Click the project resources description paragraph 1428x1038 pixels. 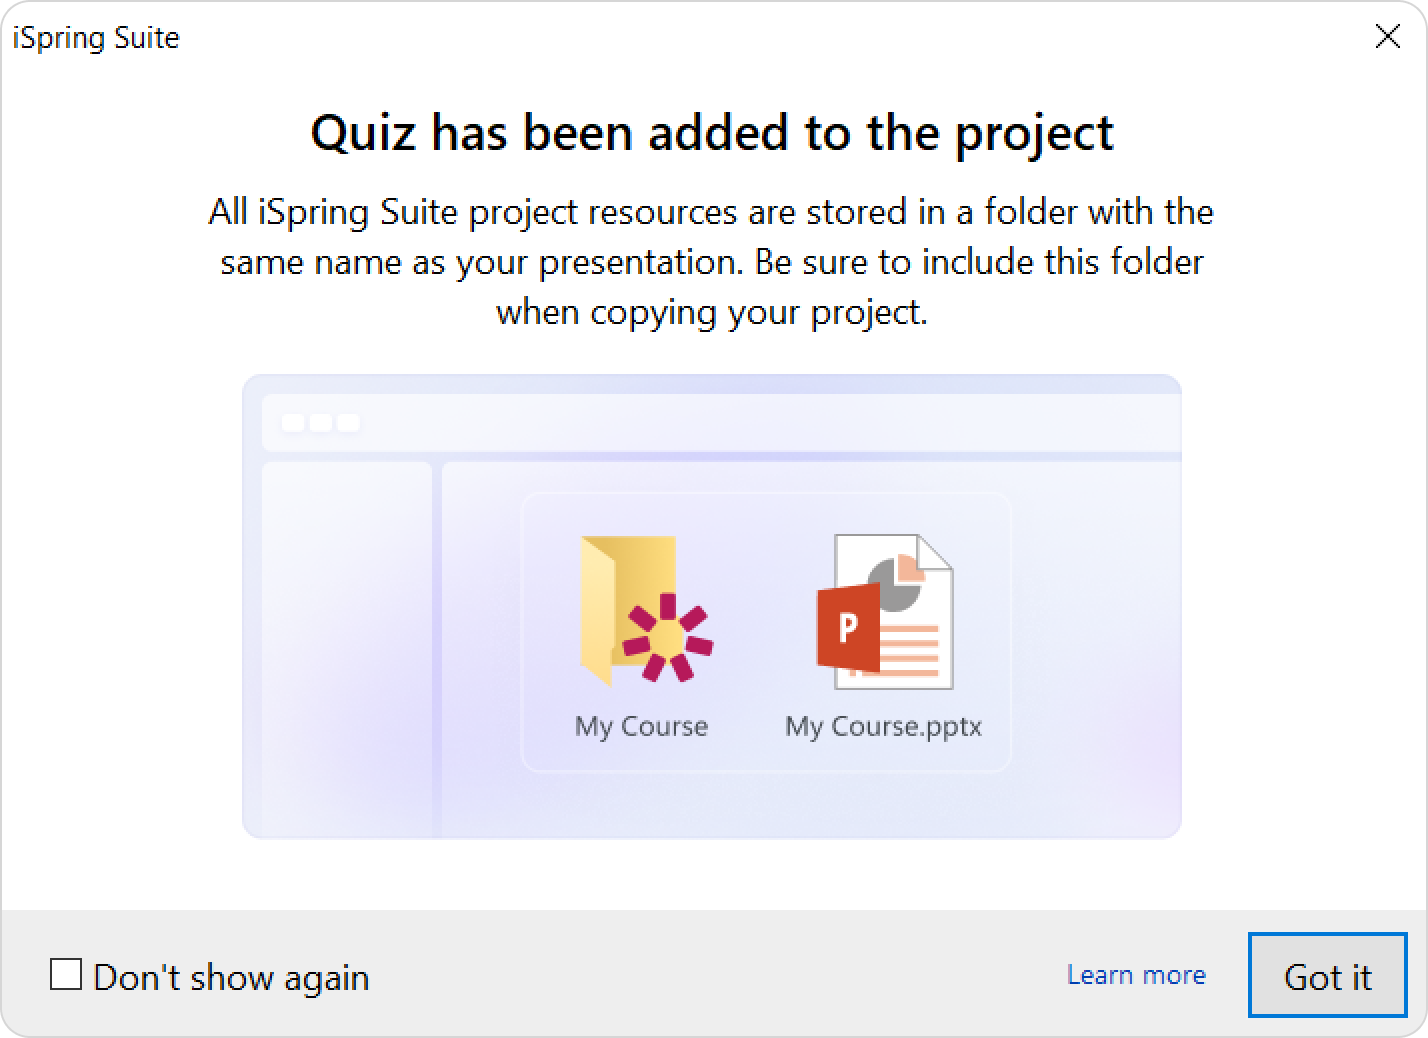point(712,262)
